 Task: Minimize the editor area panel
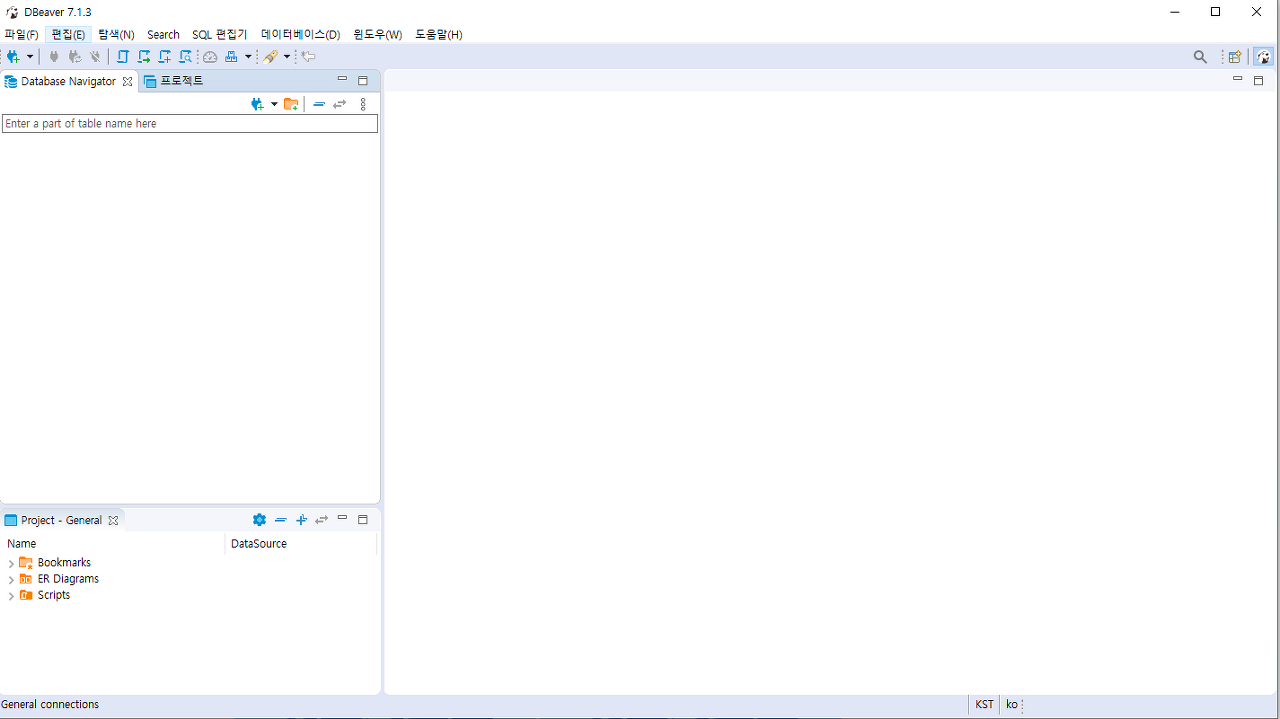coord(1237,79)
